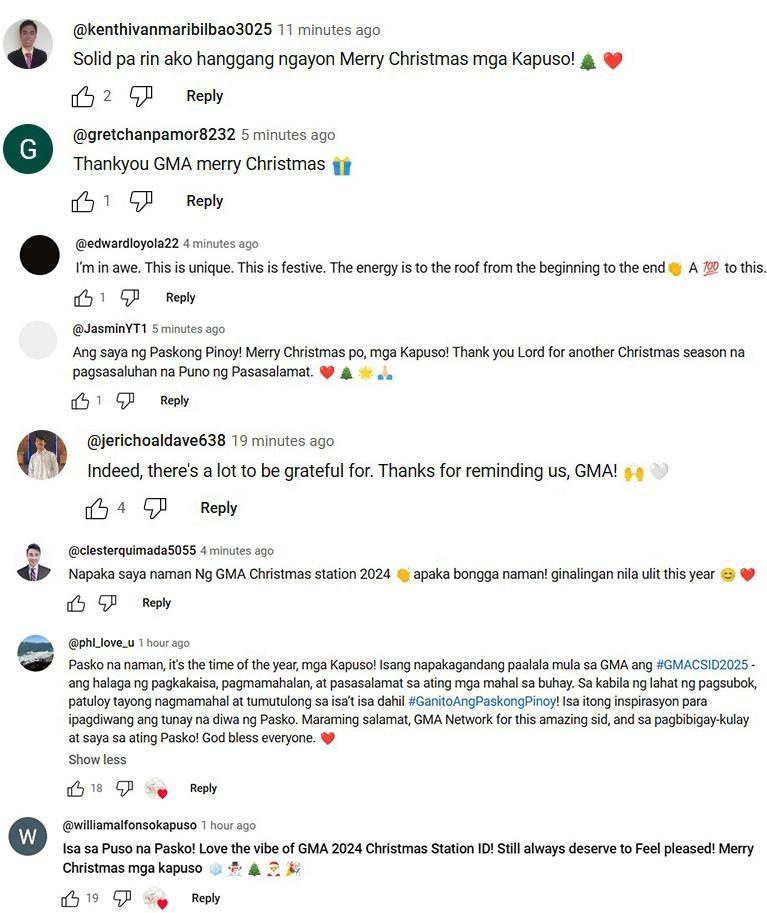Click thumbs down on @JasminYT1's comment
767x913 pixels.
point(126,400)
